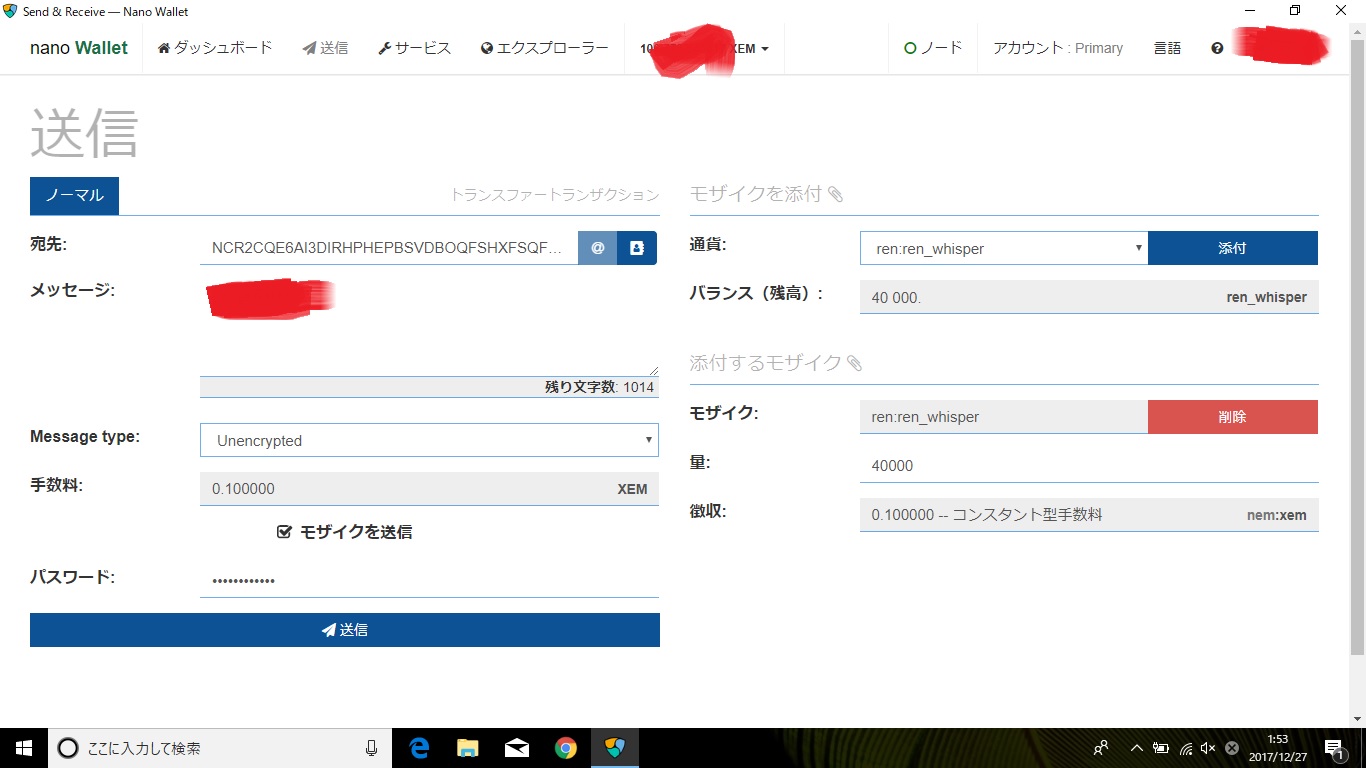Open the address book icon button
The height and width of the screenshot is (768, 1366).
pos(637,248)
